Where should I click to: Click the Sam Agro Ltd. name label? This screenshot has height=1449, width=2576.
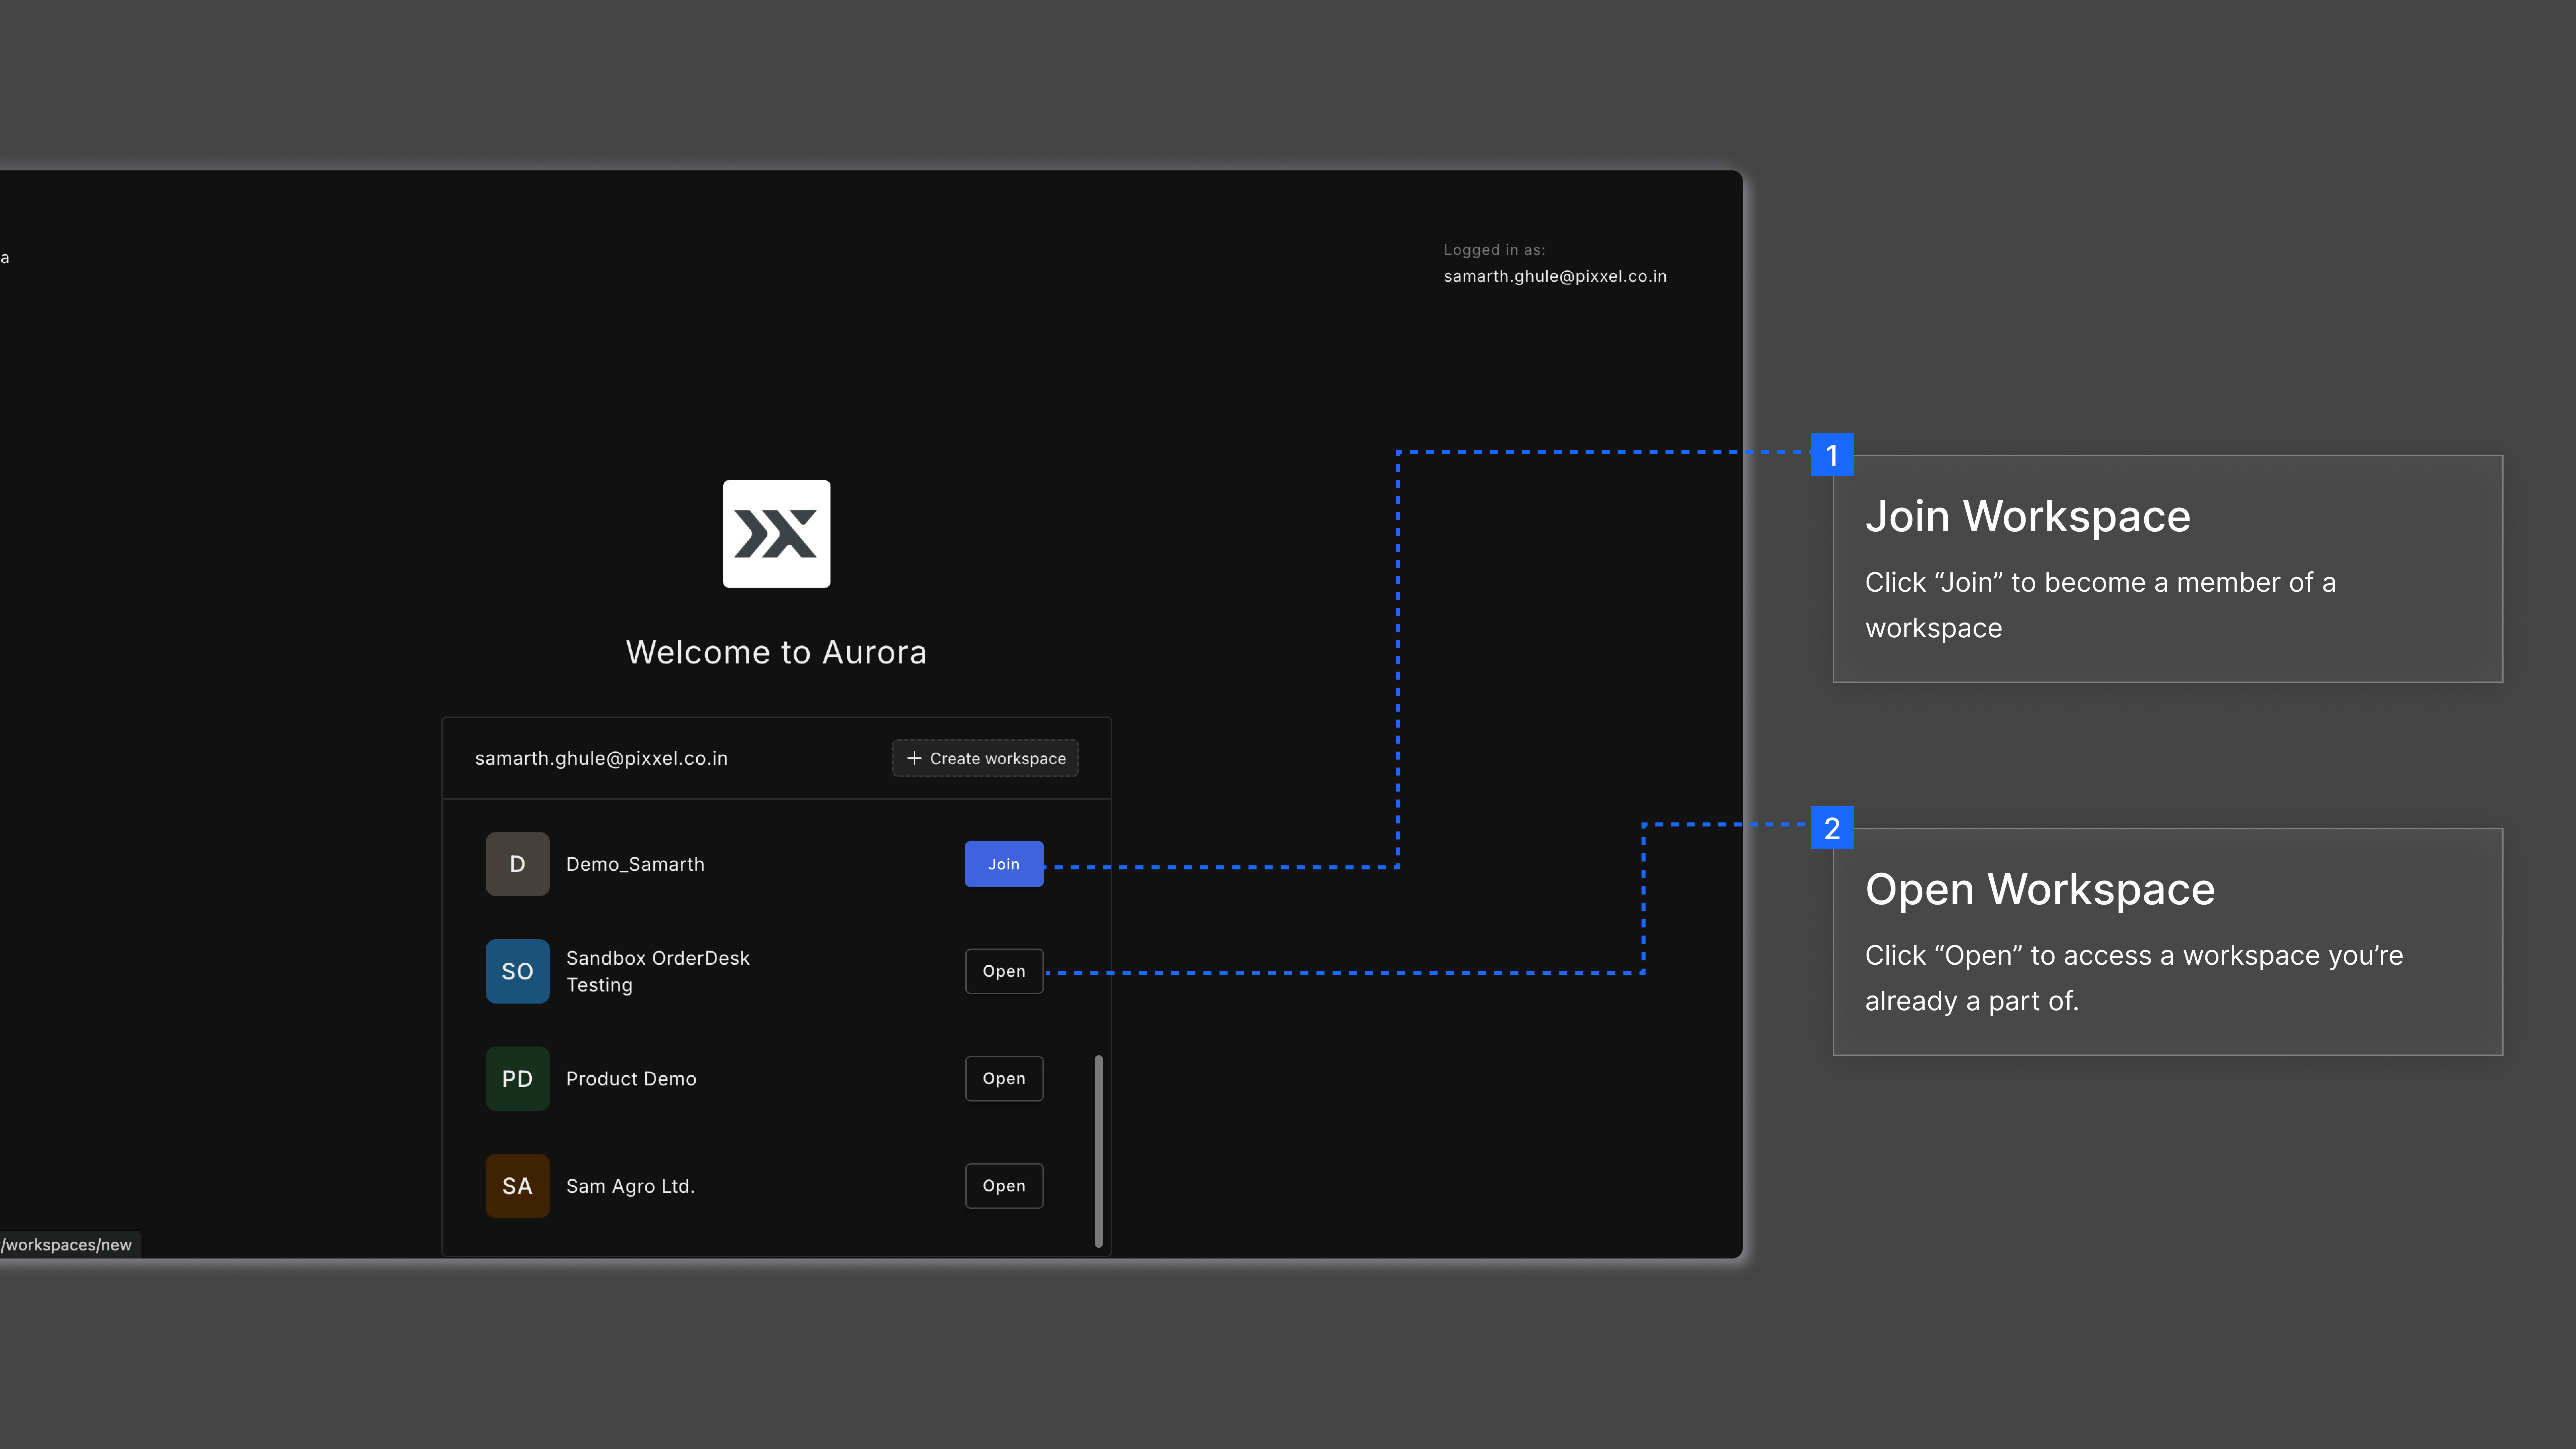[x=630, y=1186]
